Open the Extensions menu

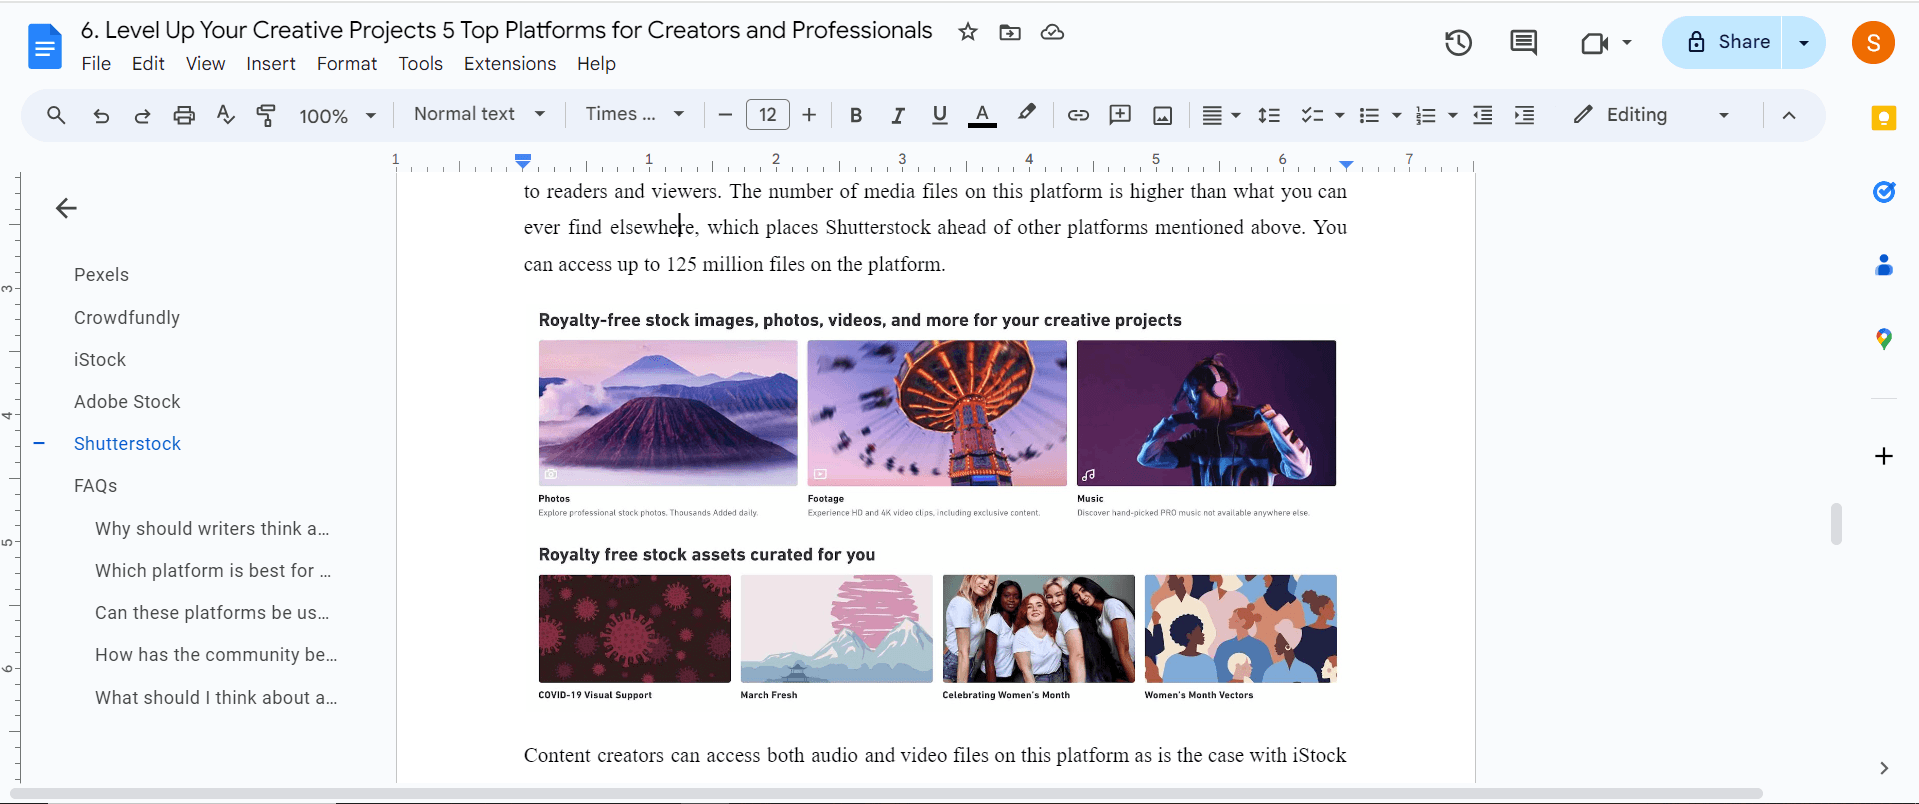point(510,64)
